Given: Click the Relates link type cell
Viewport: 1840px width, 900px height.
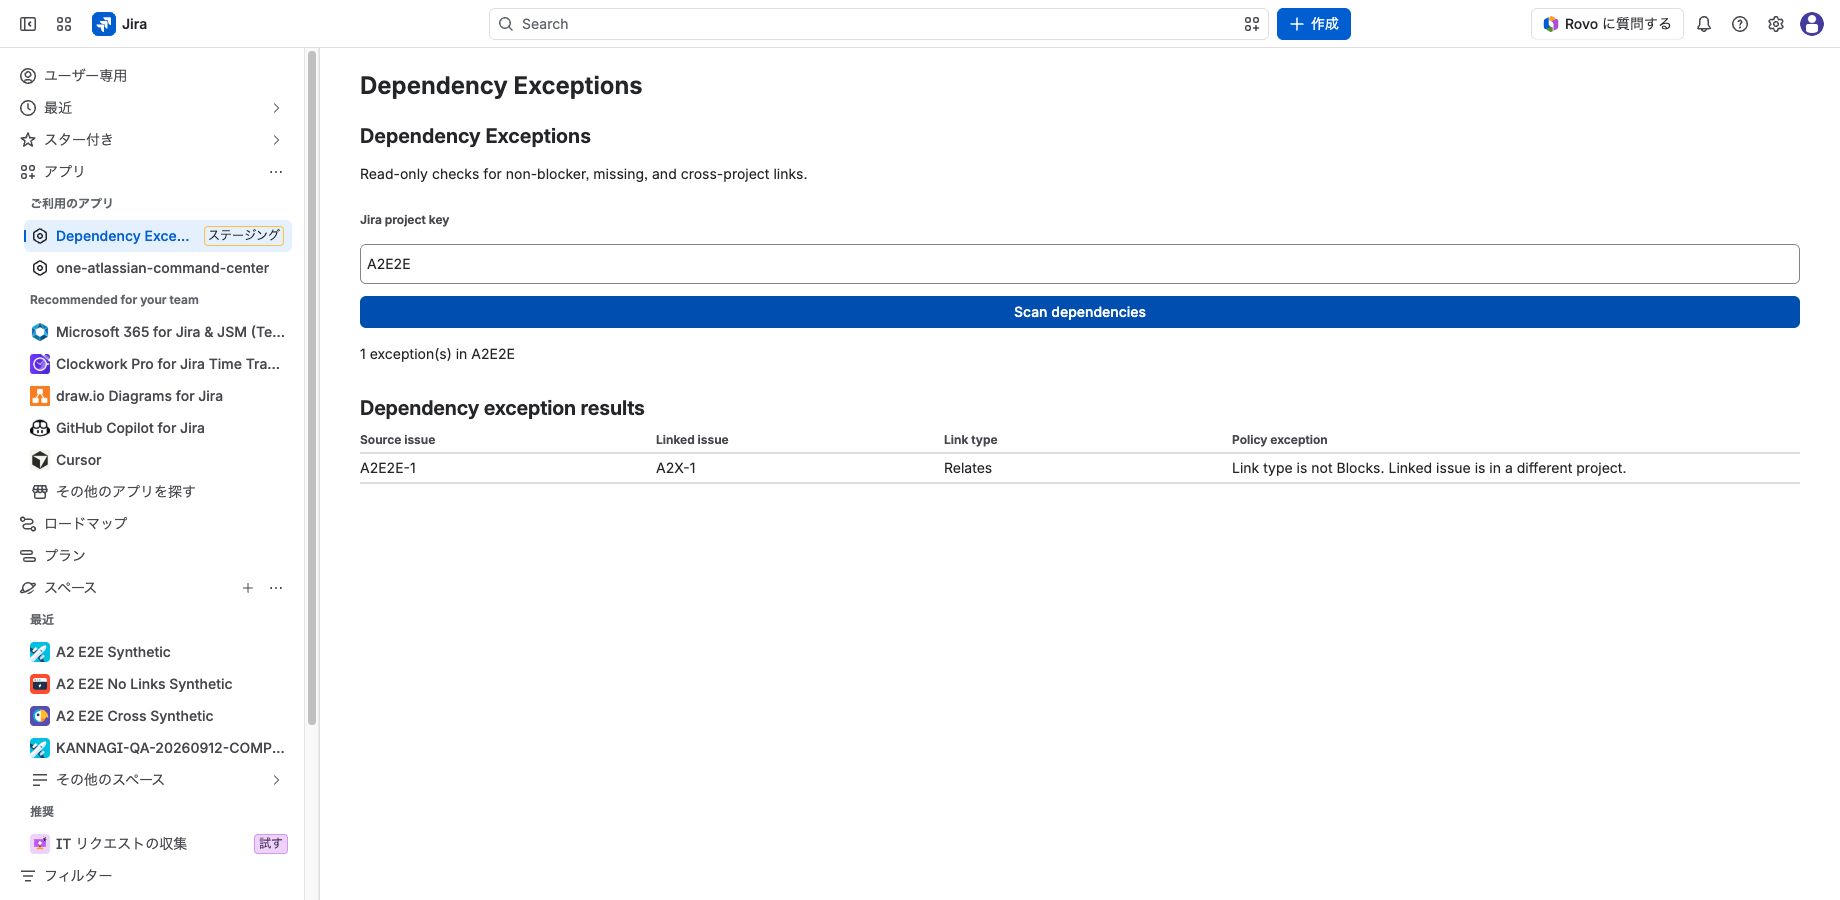Looking at the screenshot, I should (x=968, y=468).
